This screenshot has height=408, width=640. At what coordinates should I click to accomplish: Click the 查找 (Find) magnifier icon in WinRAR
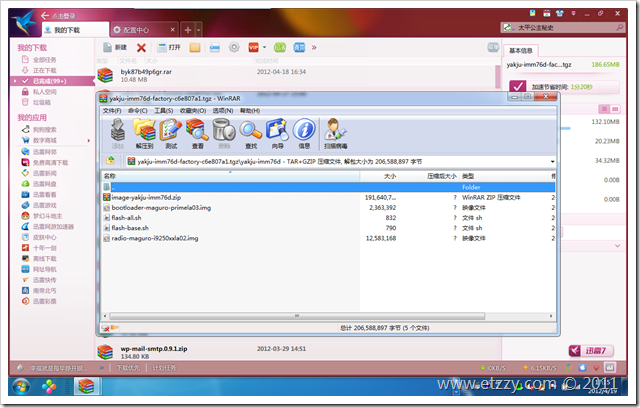point(251,133)
